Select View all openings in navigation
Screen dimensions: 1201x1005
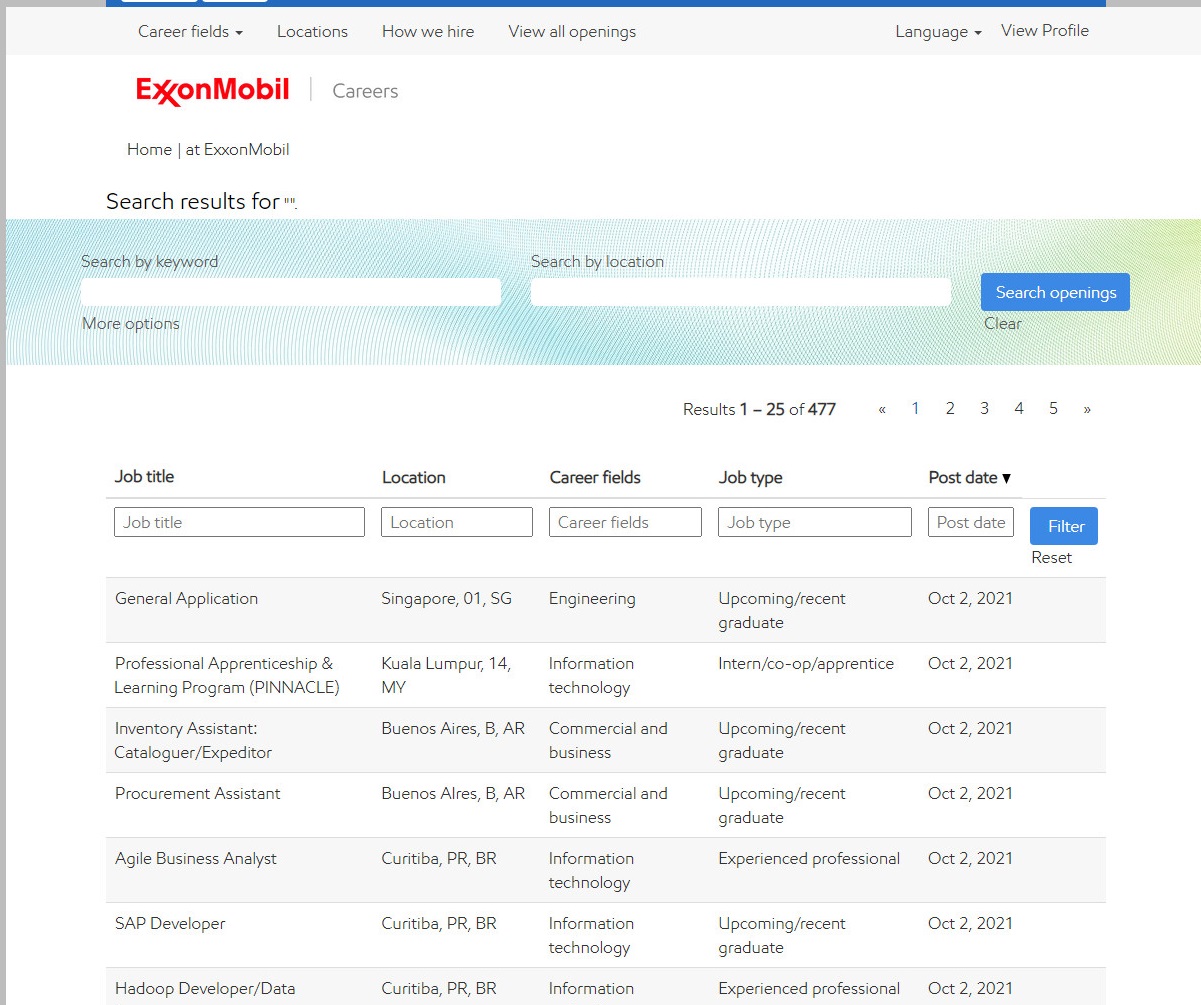click(x=572, y=32)
